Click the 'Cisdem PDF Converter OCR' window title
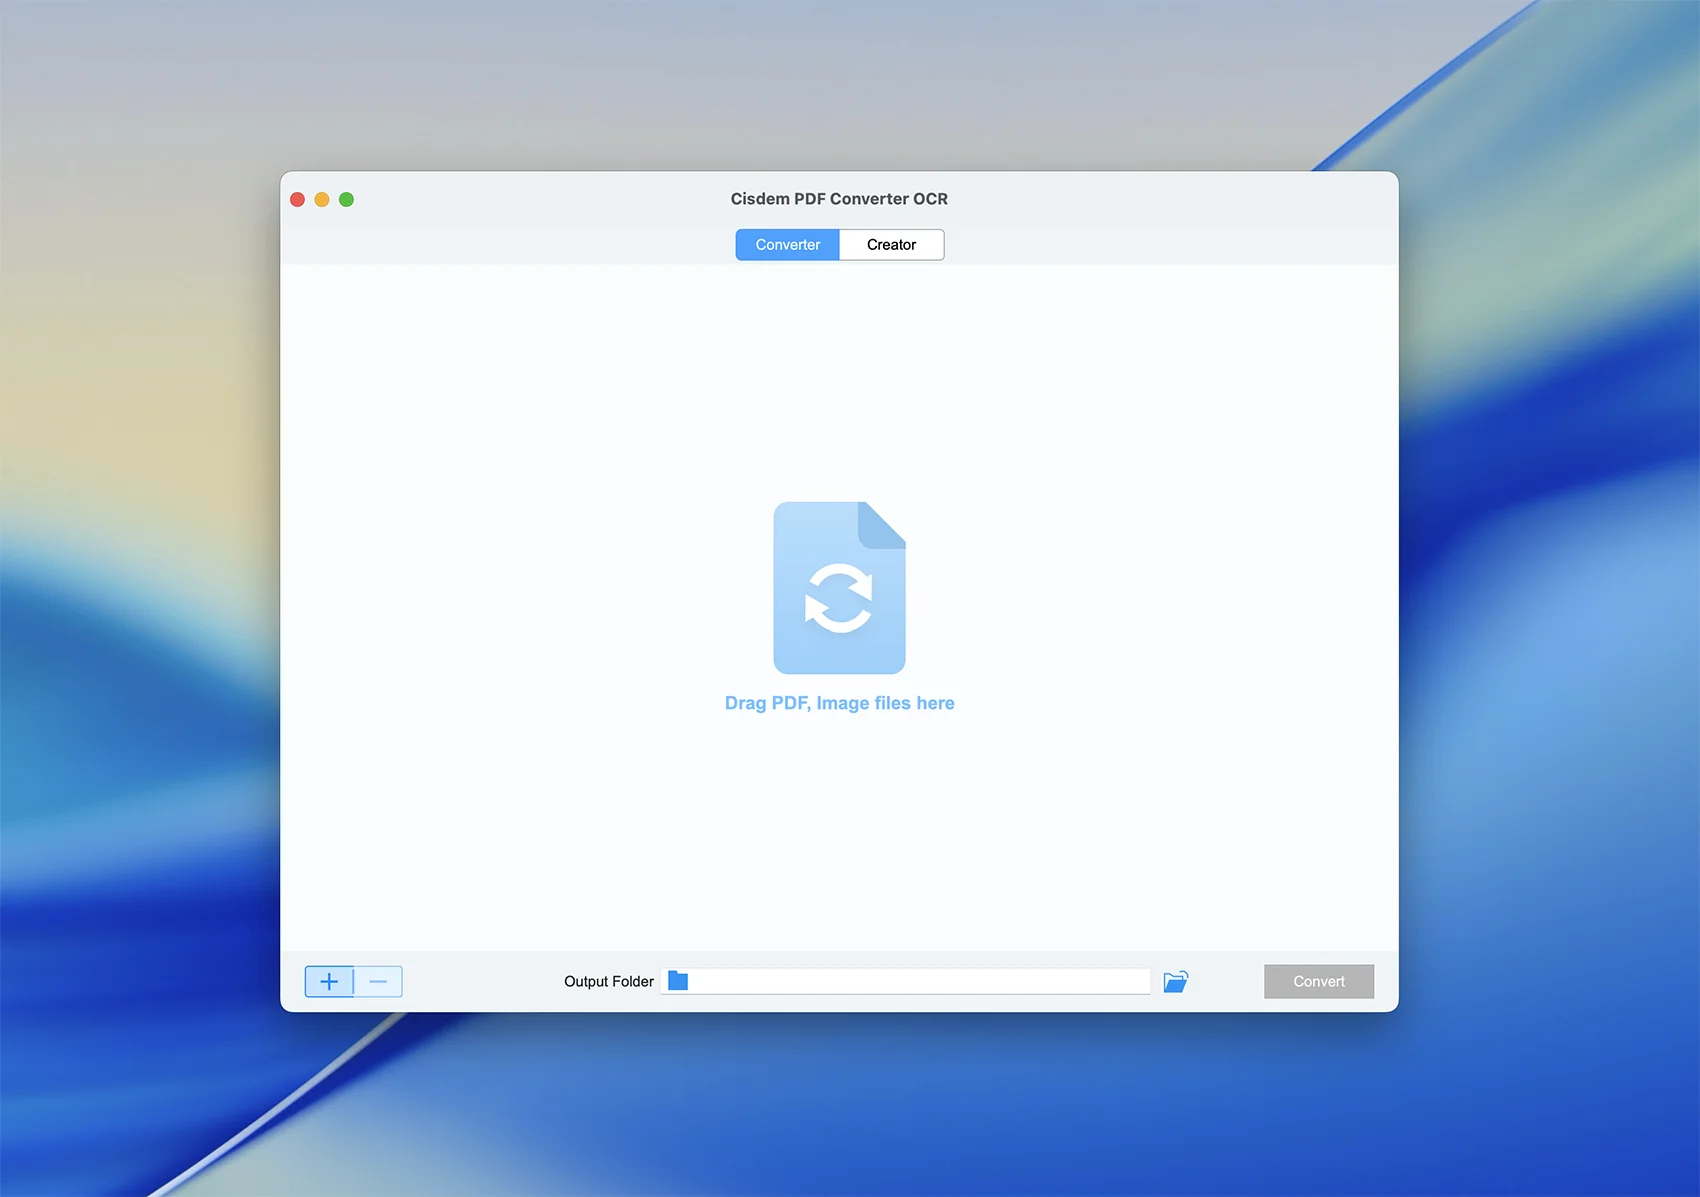 point(839,199)
